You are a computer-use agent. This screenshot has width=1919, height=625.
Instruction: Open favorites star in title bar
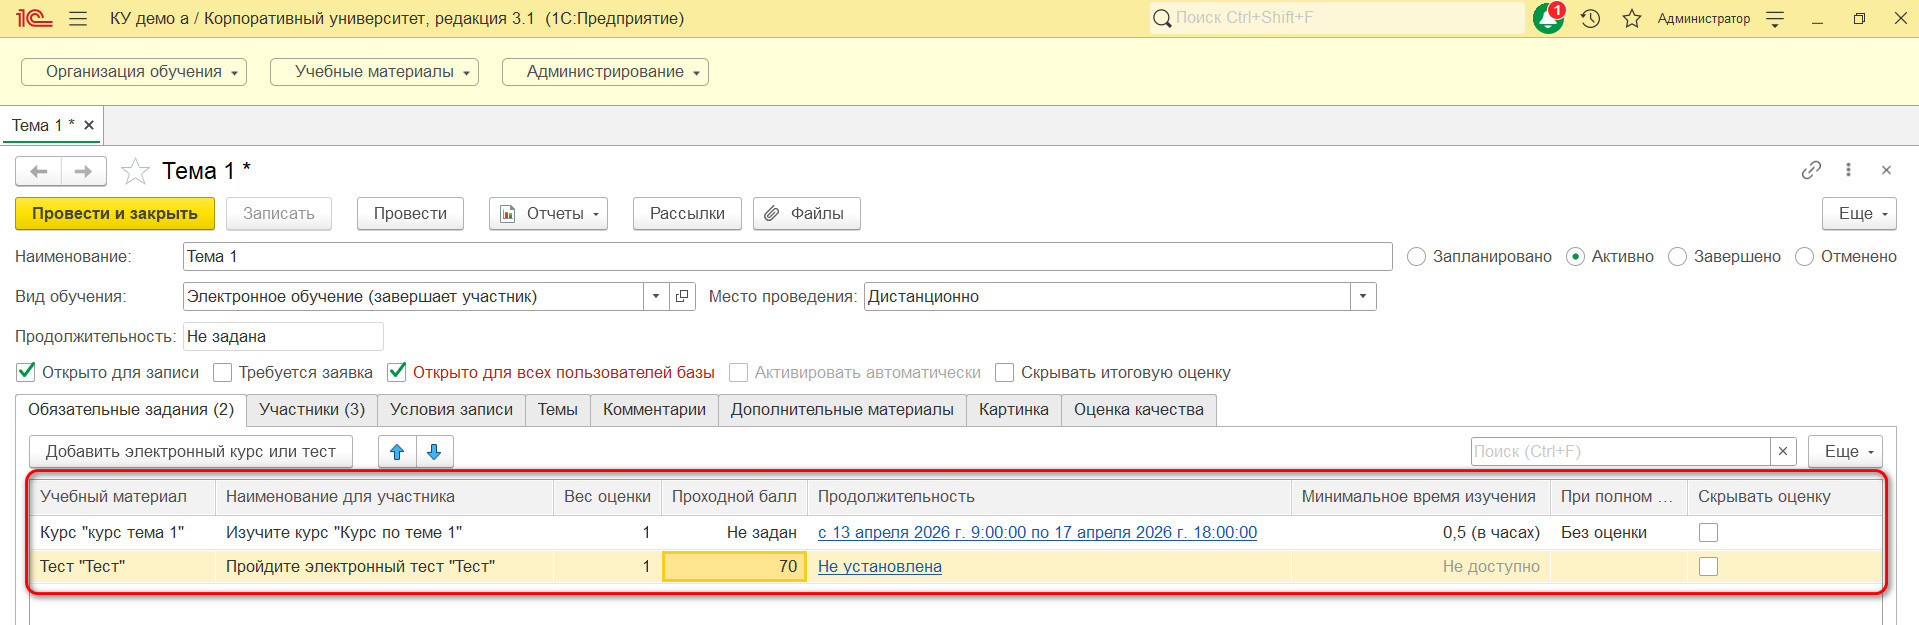[x=1632, y=18]
